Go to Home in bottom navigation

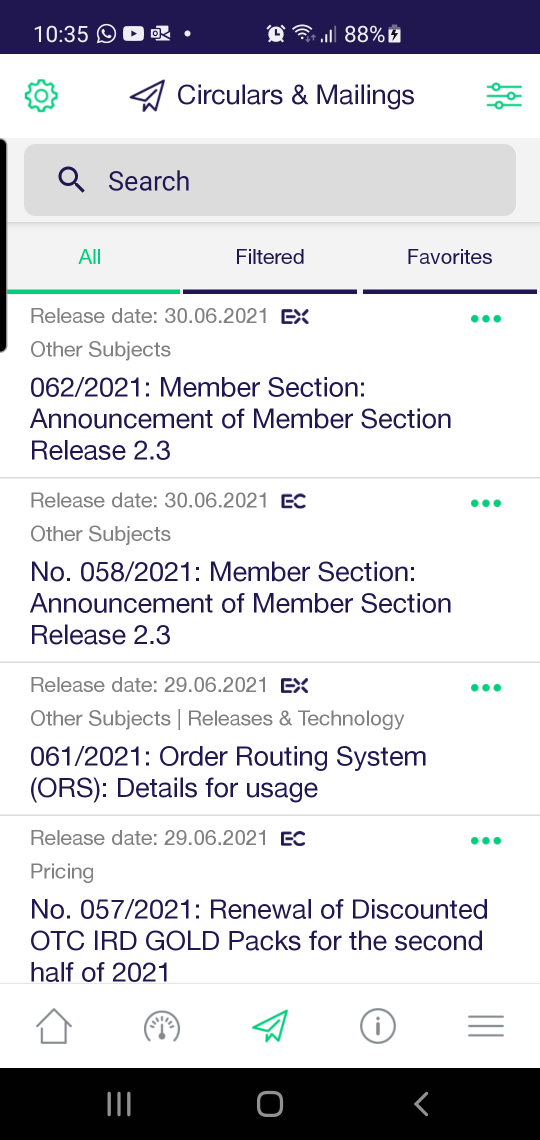[54, 1026]
